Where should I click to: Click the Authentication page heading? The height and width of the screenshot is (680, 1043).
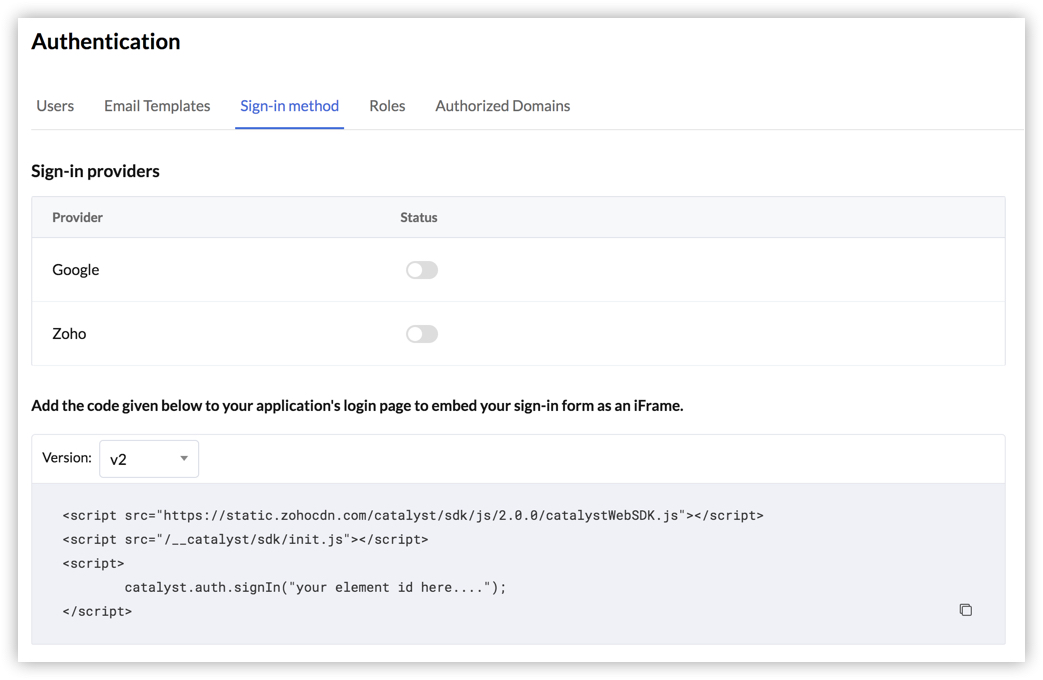106,41
